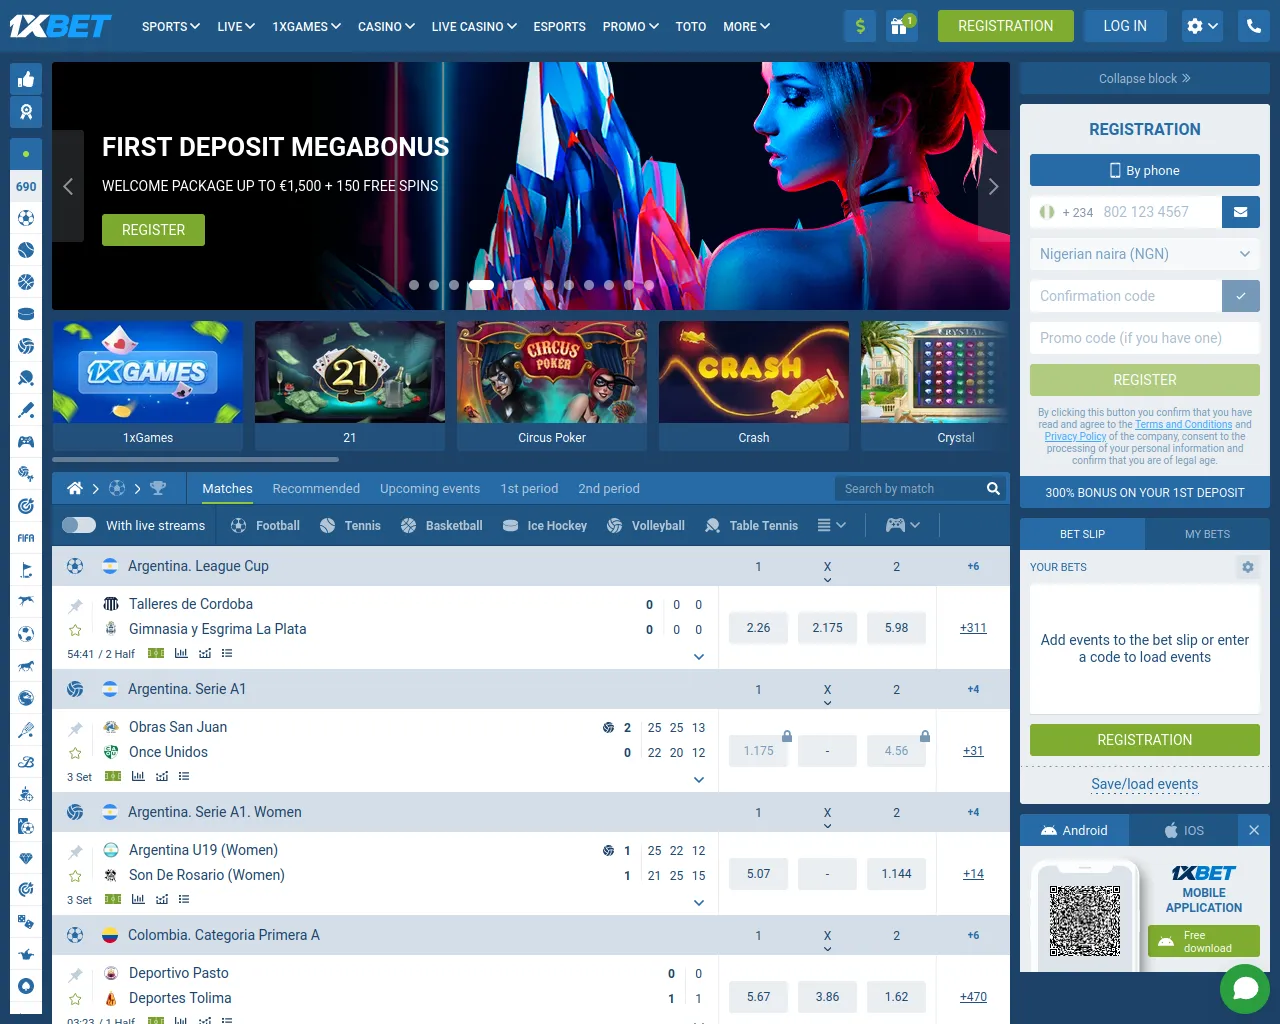The height and width of the screenshot is (1024, 1280).
Task: Expand the More dropdown menu
Action: point(746,27)
